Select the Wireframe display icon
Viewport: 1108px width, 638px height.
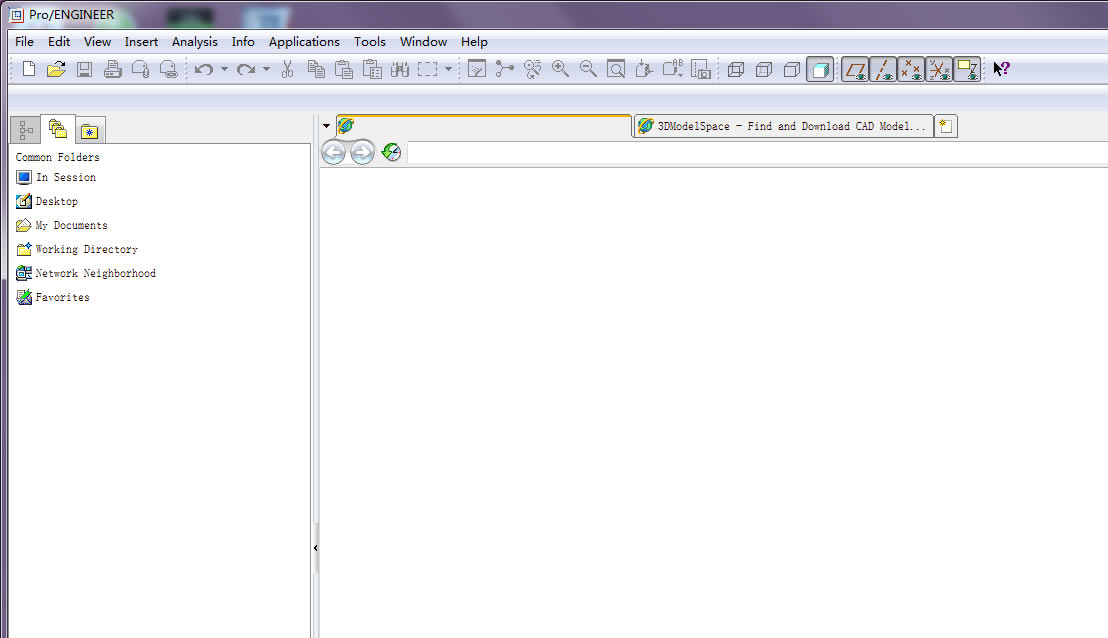[x=736, y=69]
